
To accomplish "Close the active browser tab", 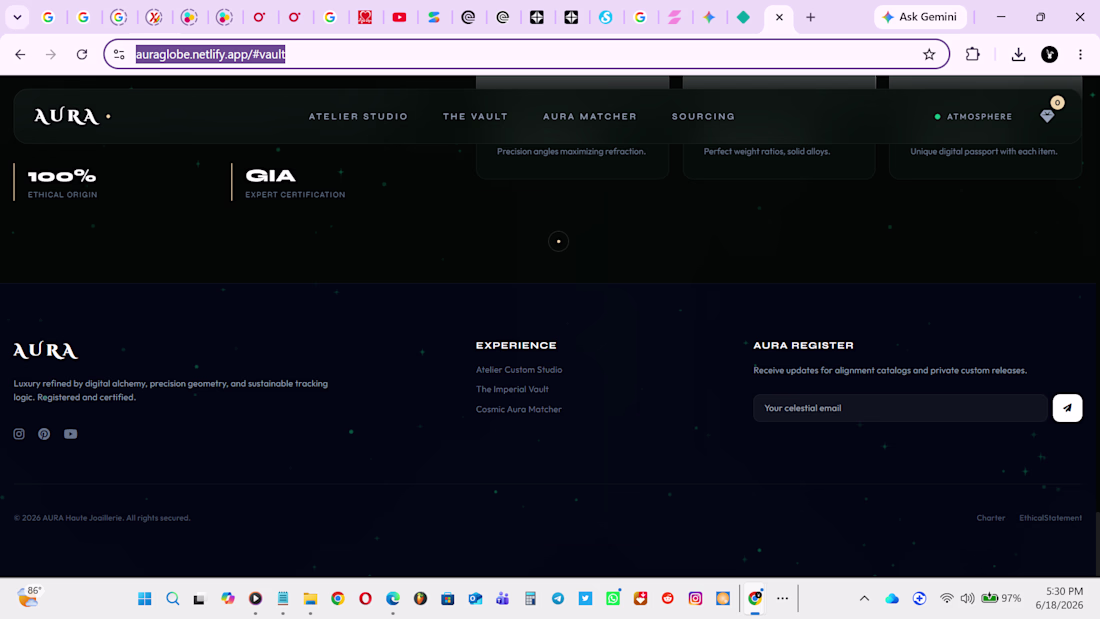I will point(779,17).
